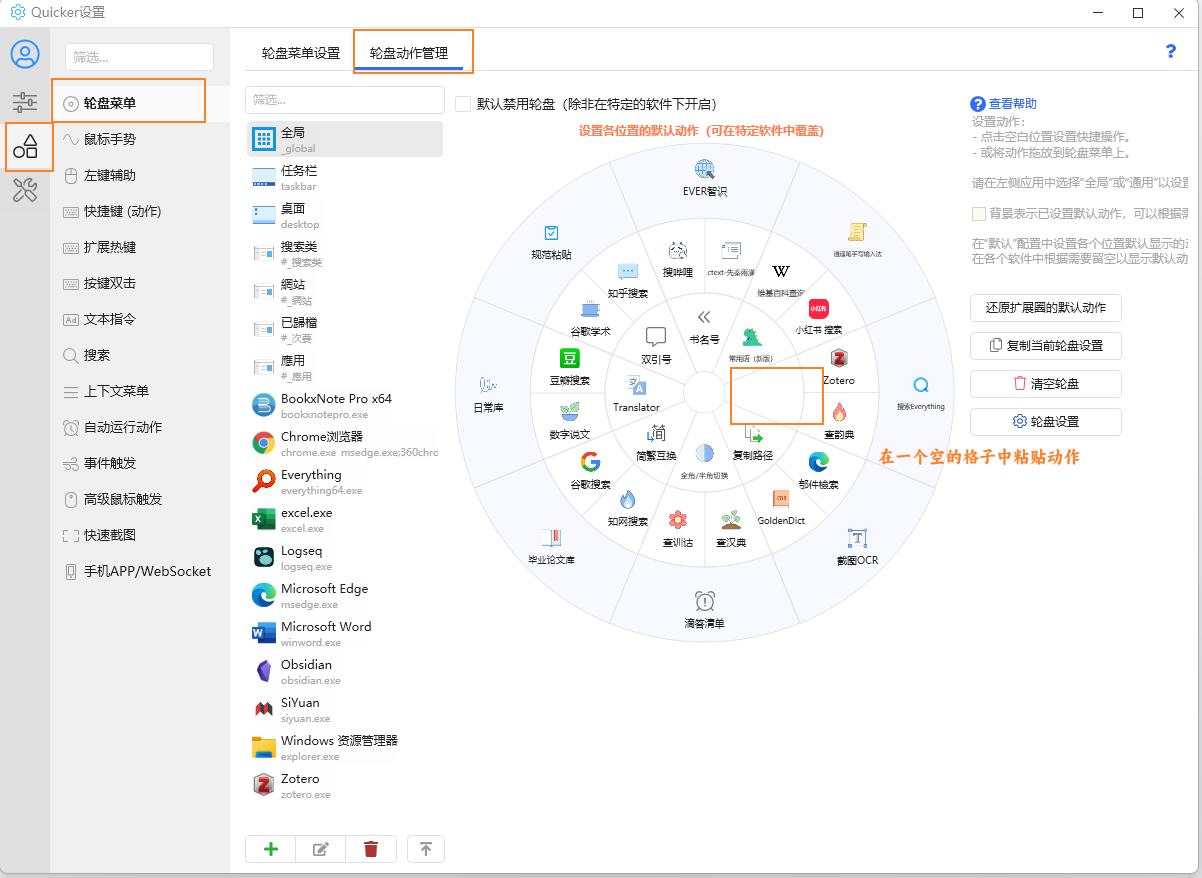Click the 还原扩展圈的默认动作 button

click(x=1046, y=307)
